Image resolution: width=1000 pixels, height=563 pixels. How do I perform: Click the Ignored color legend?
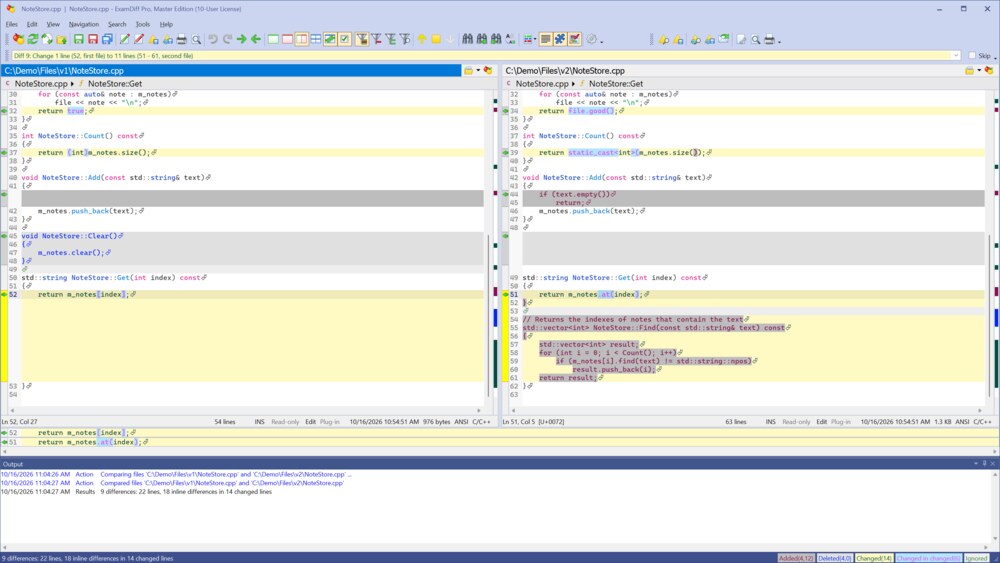click(976, 558)
